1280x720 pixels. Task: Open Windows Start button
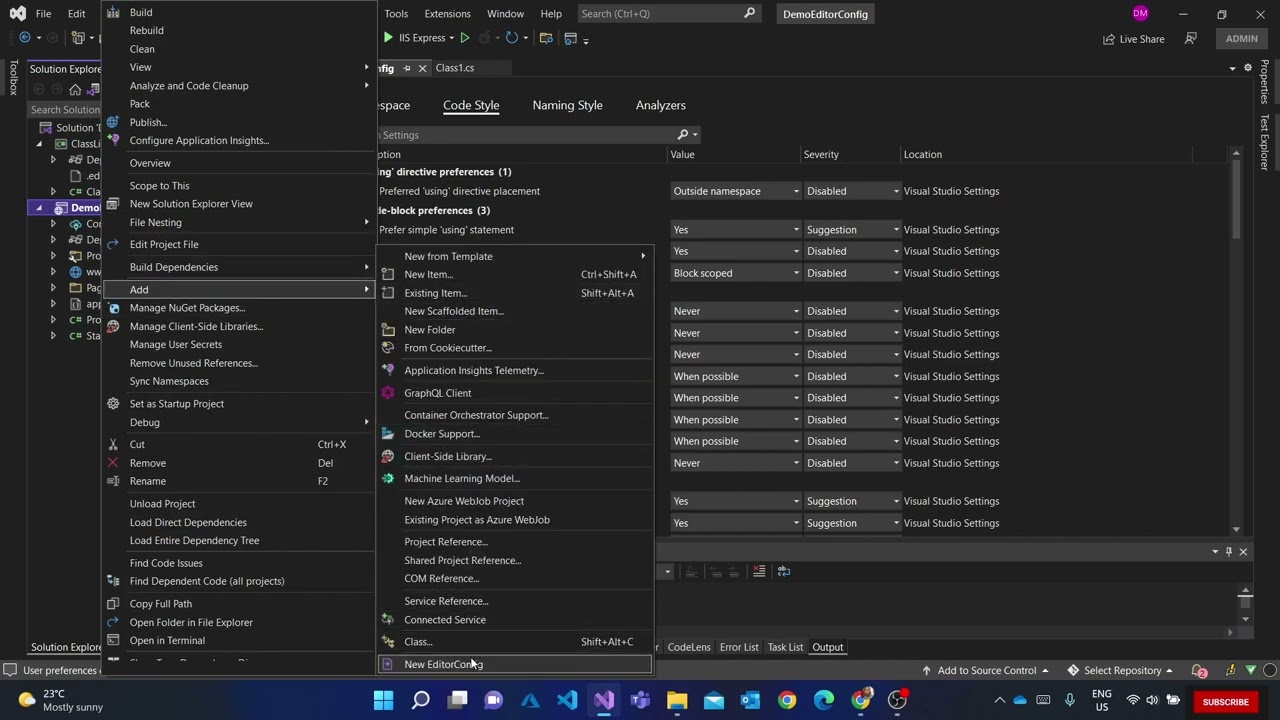click(384, 700)
